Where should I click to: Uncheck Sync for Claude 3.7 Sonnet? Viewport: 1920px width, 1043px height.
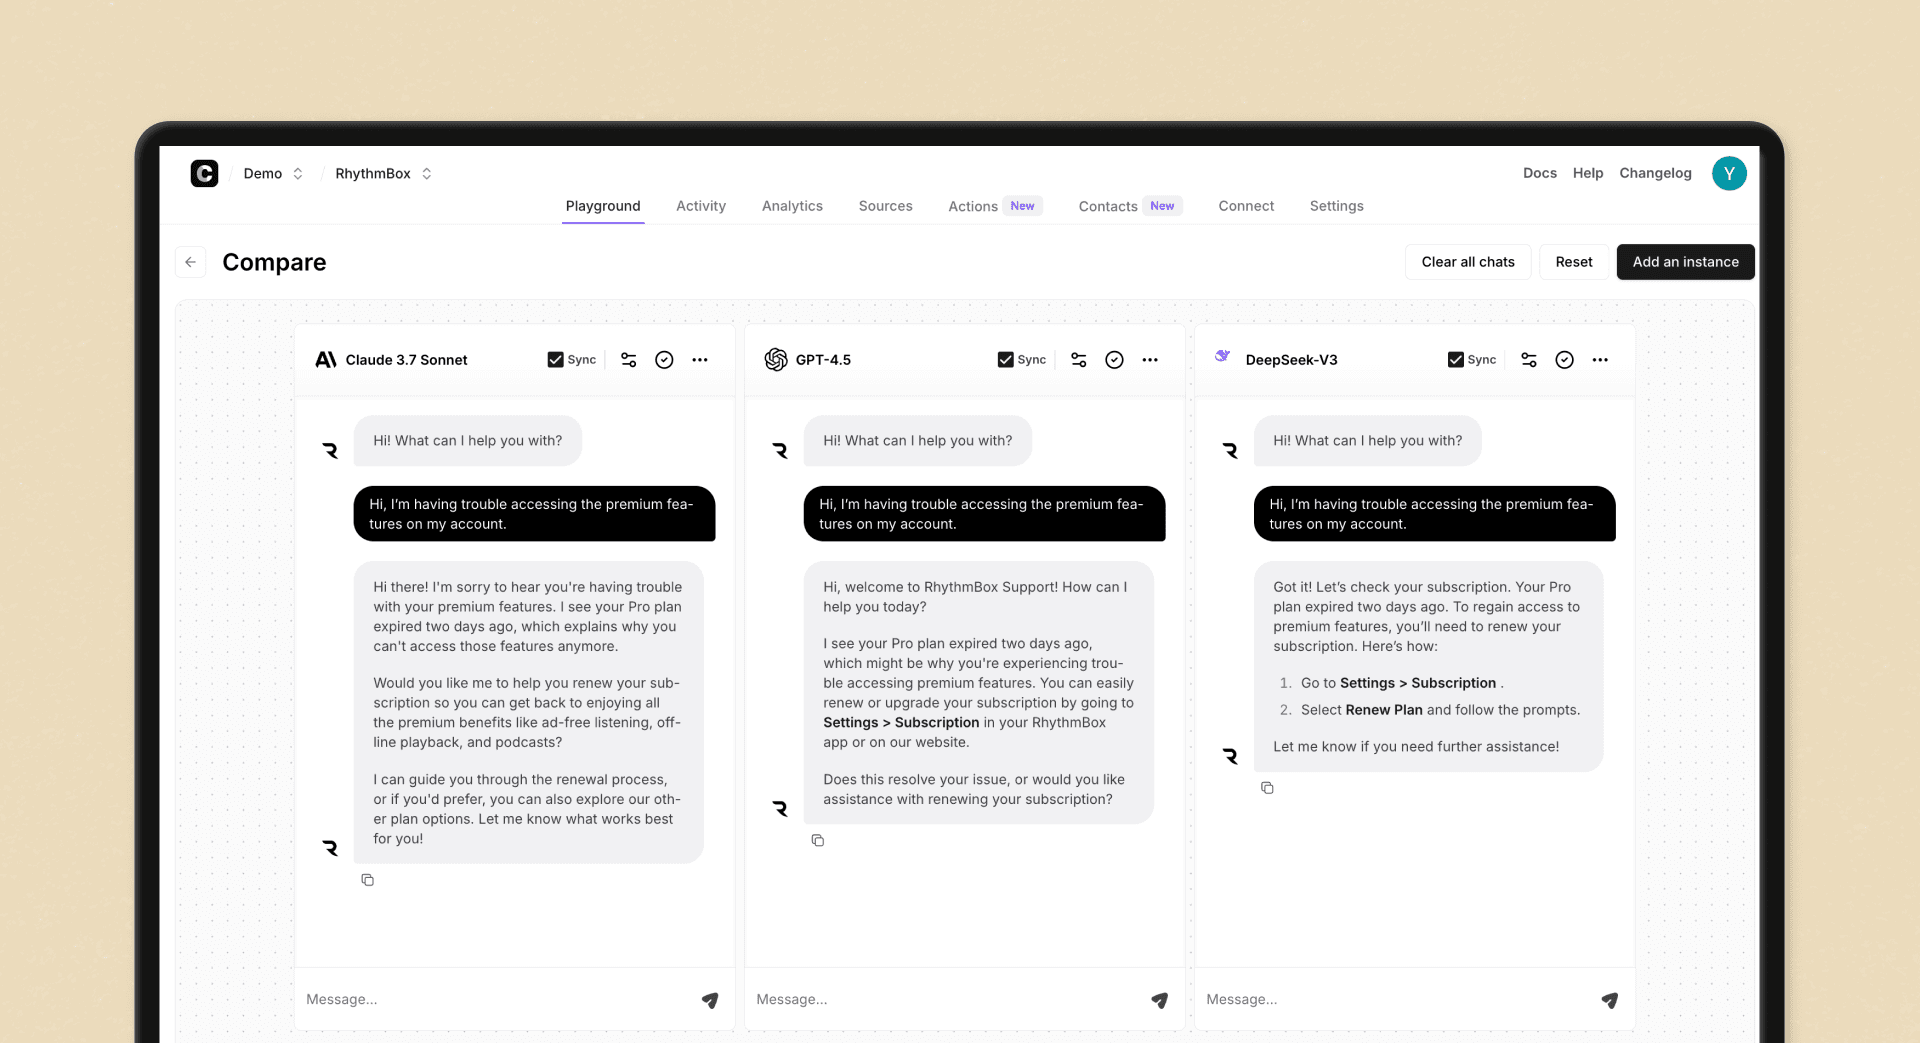click(x=555, y=360)
